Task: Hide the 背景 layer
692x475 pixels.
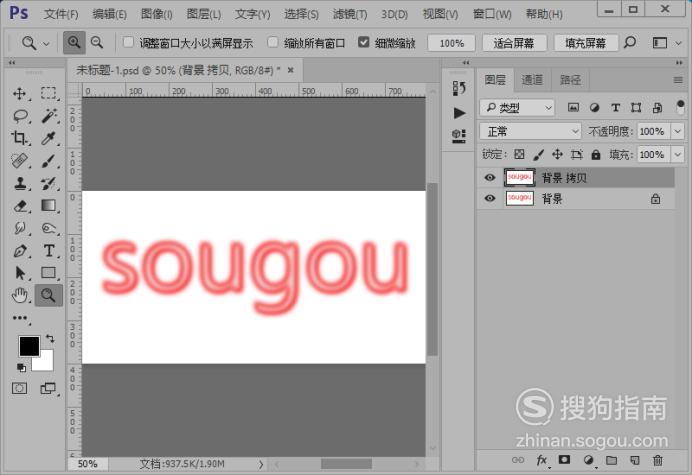Action: (x=489, y=198)
